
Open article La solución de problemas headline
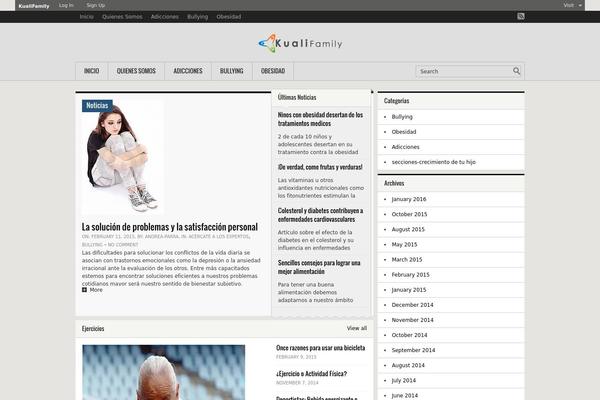[170, 227]
